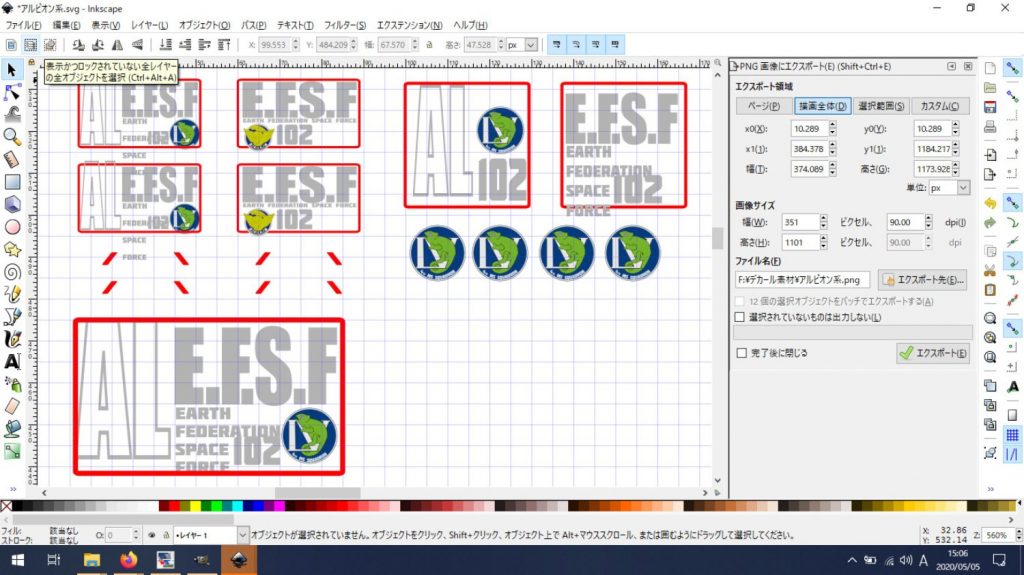This screenshot has height=575, width=1024.
Task: Click Deselect toolbar icon
Action: click(x=50, y=44)
